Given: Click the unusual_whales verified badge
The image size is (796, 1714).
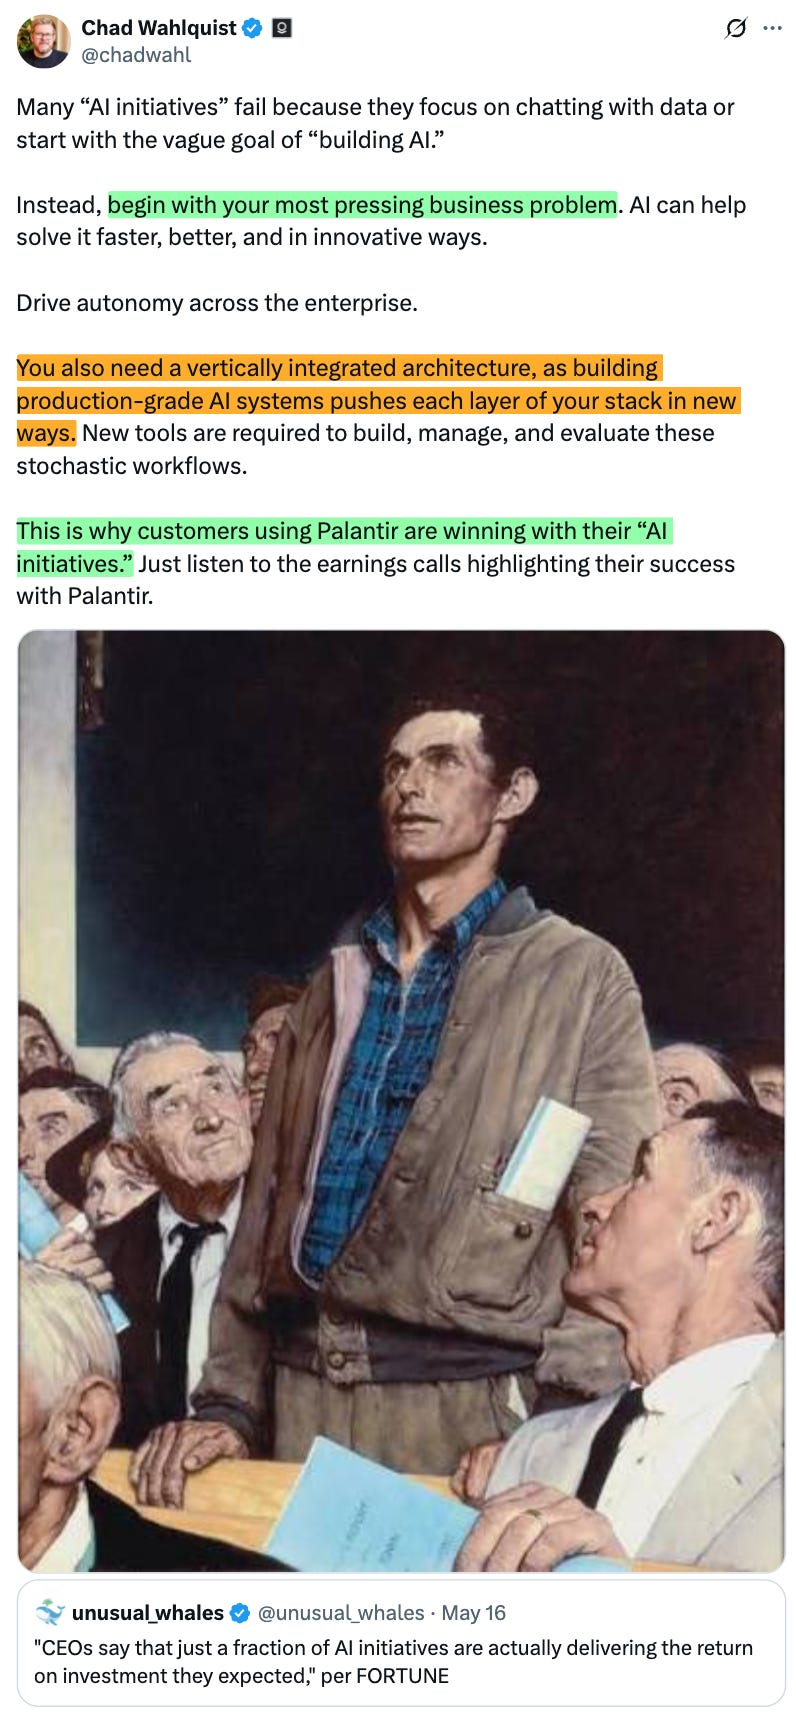Looking at the screenshot, I should tap(240, 1612).
